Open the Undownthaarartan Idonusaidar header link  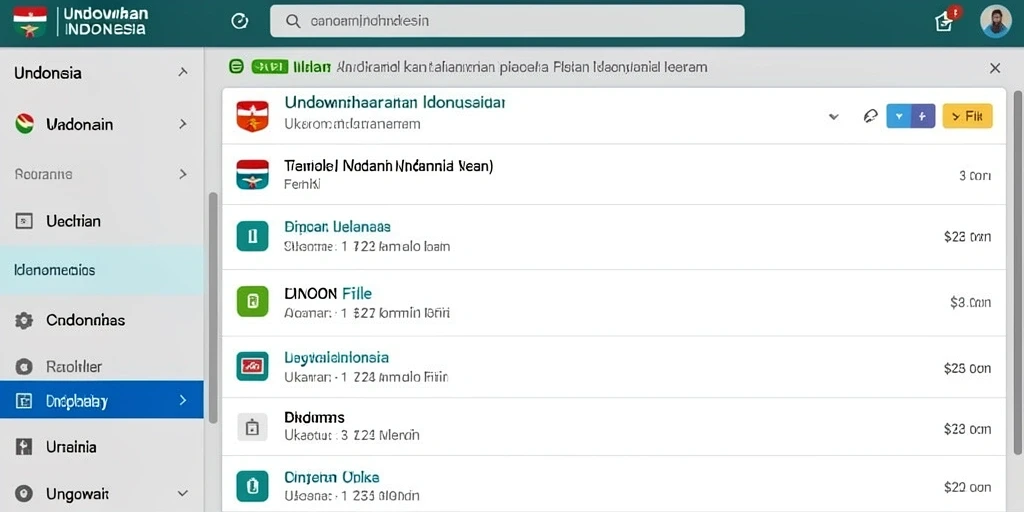click(395, 103)
